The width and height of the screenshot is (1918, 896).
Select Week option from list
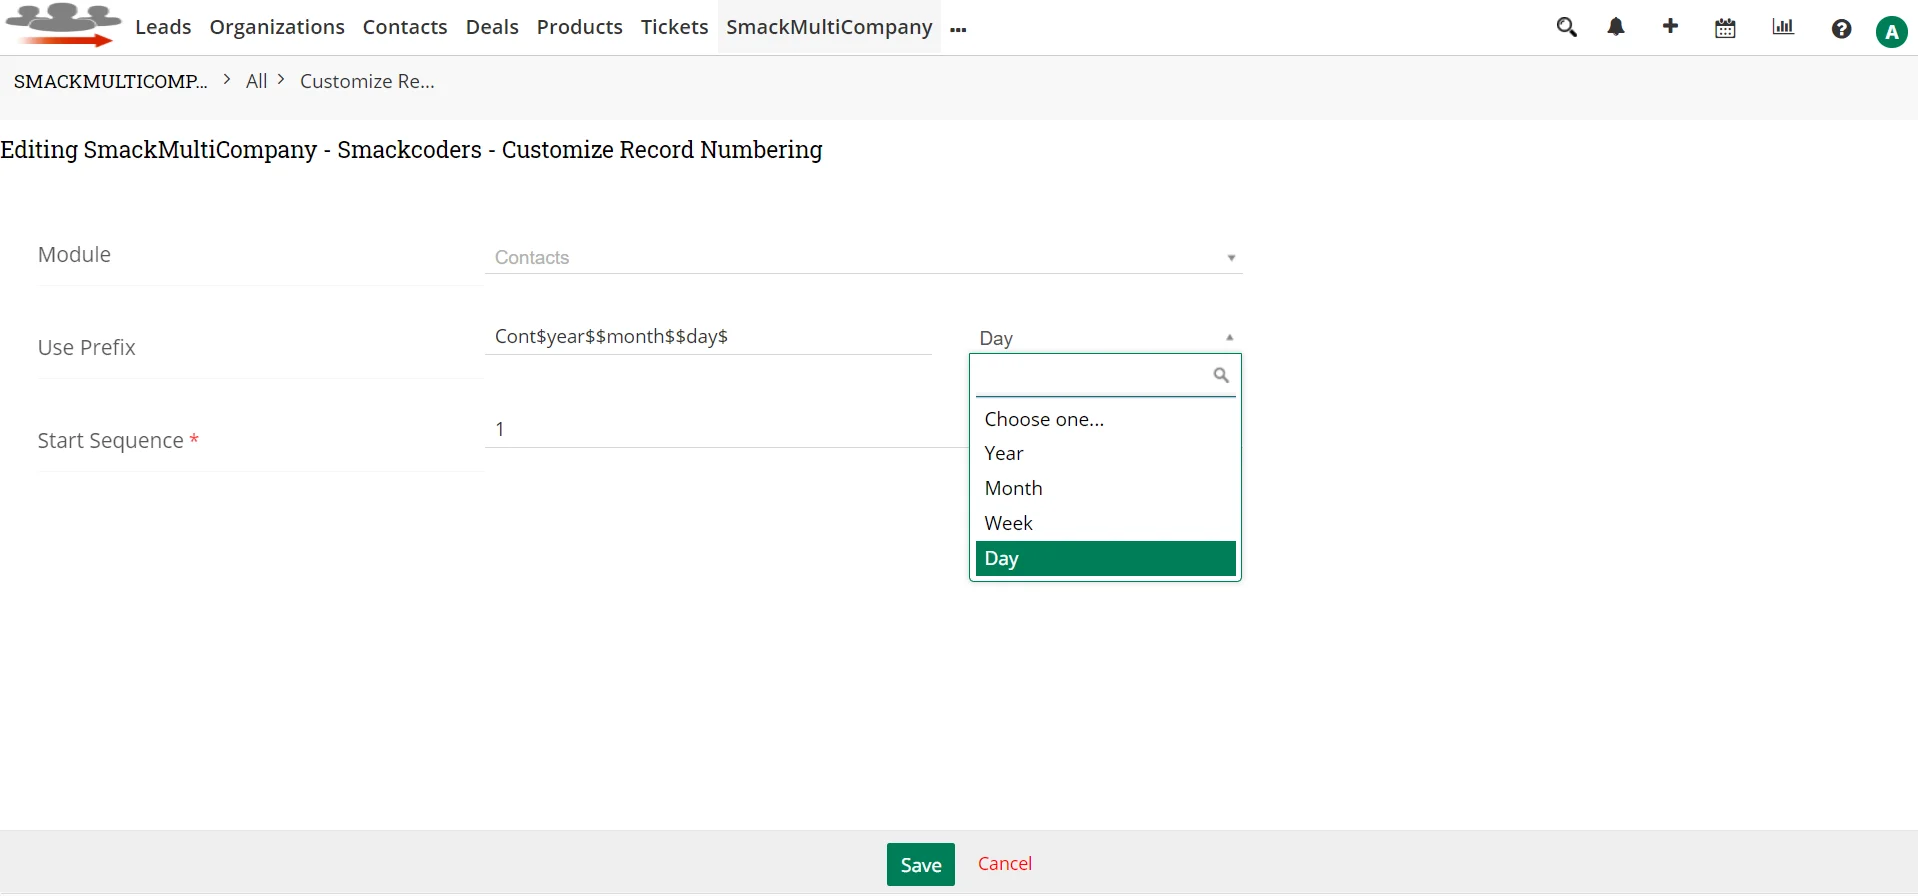click(x=1106, y=523)
